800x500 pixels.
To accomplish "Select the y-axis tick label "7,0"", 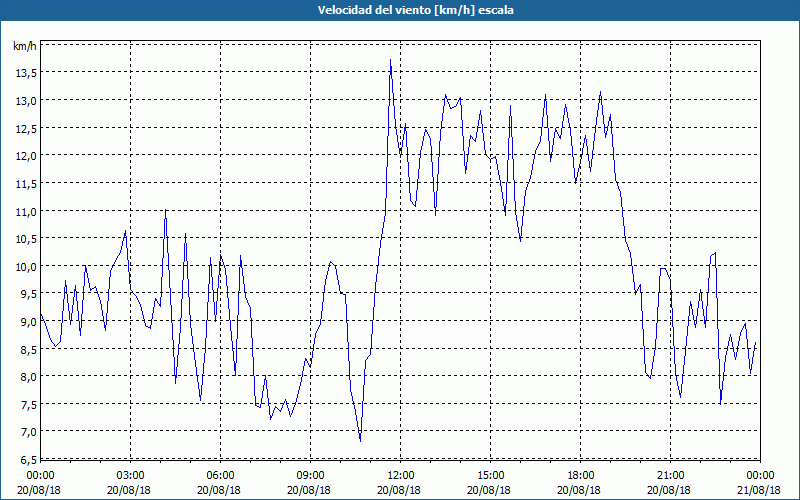I will [x=28, y=433].
